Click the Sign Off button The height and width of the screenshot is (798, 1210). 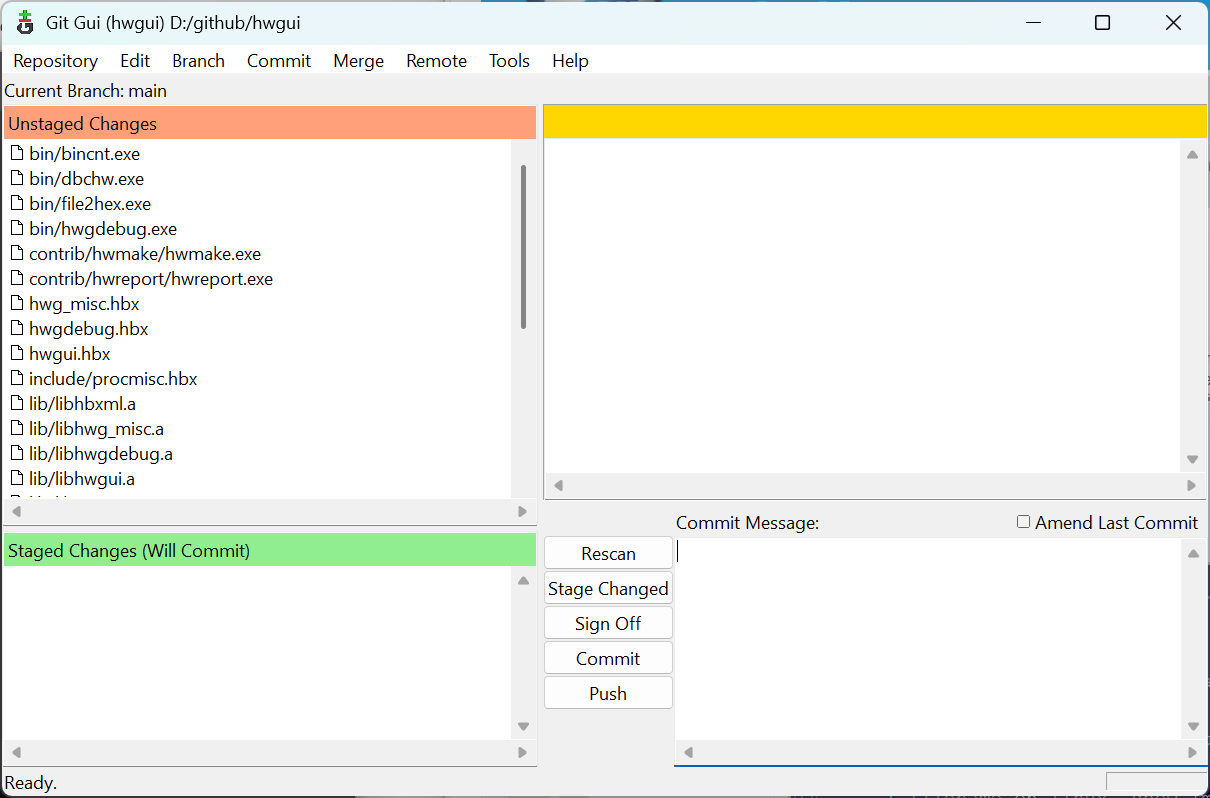pos(608,624)
